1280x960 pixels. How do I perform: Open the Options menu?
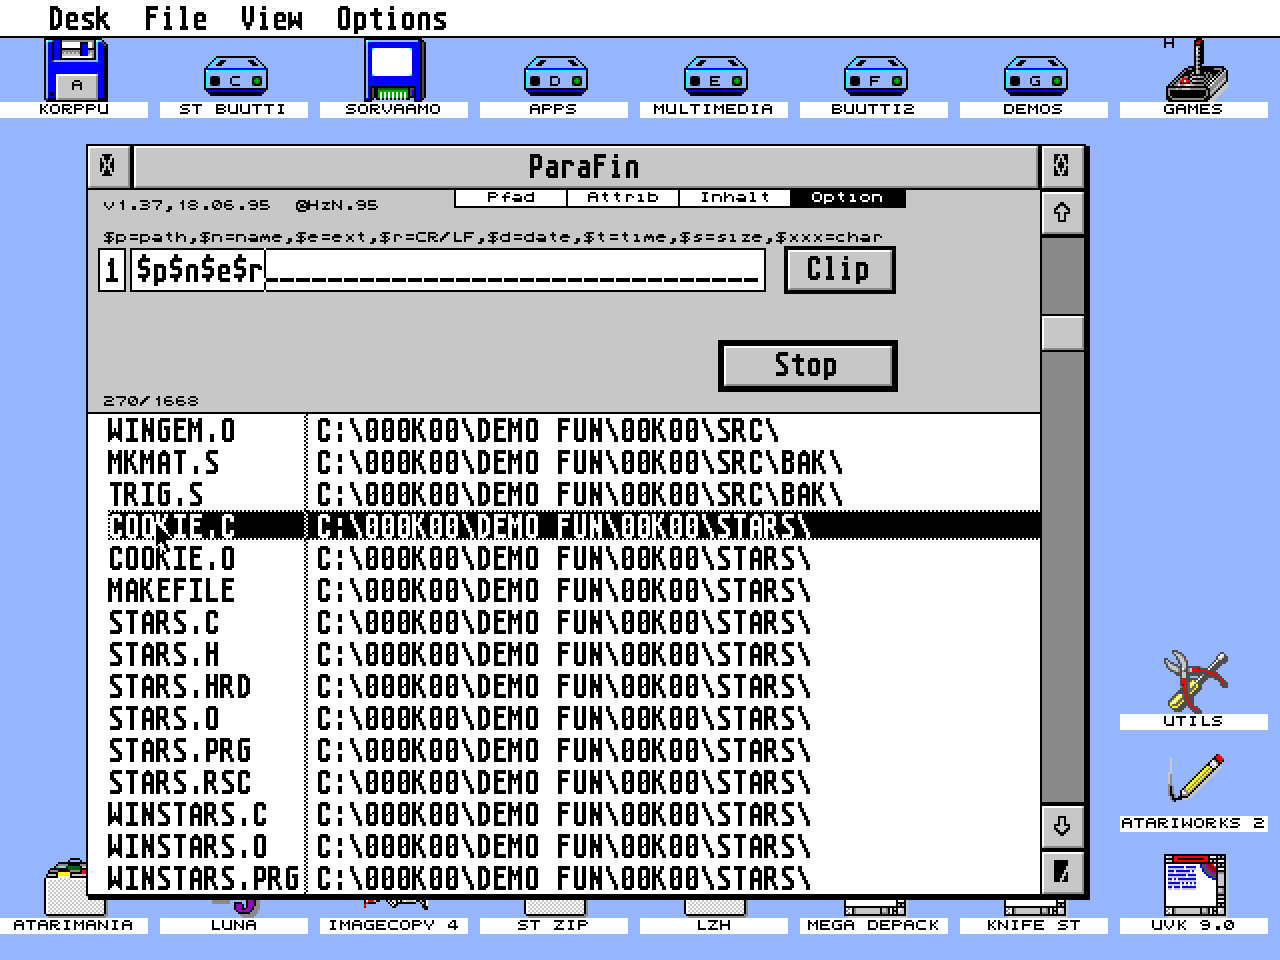390,17
